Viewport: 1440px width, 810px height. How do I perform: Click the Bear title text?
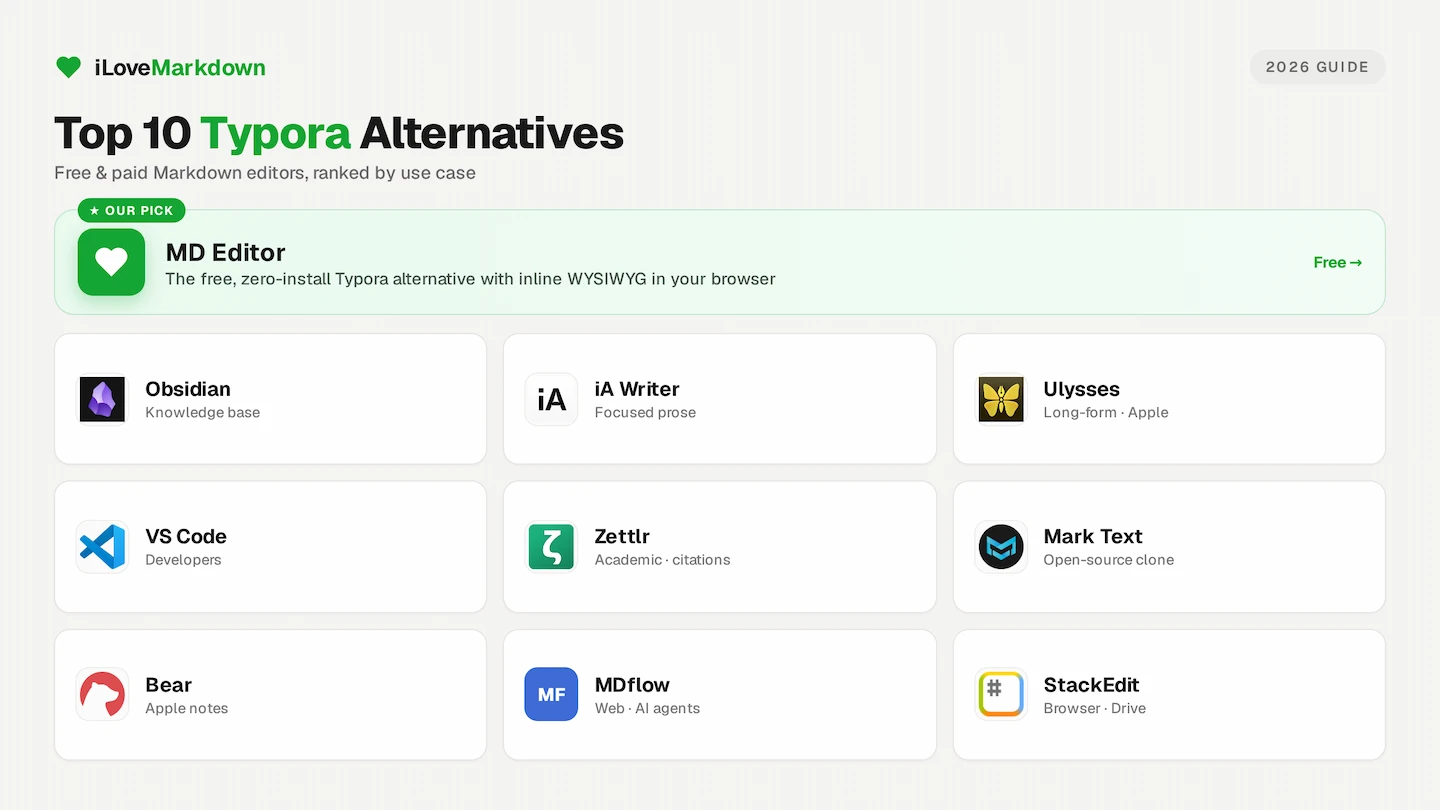pos(169,685)
